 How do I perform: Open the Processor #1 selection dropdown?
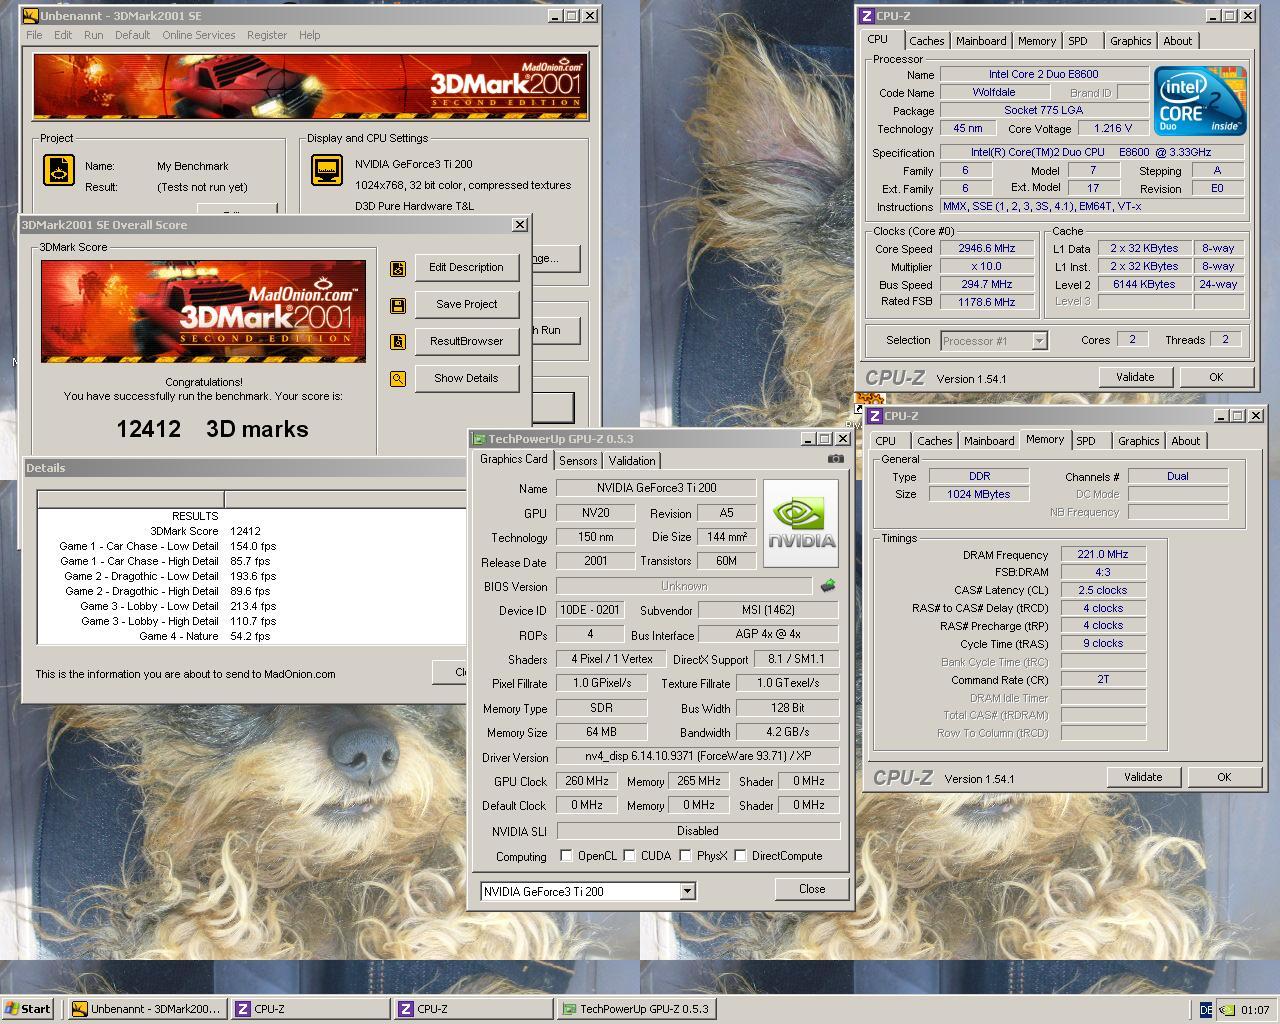pos(1039,341)
